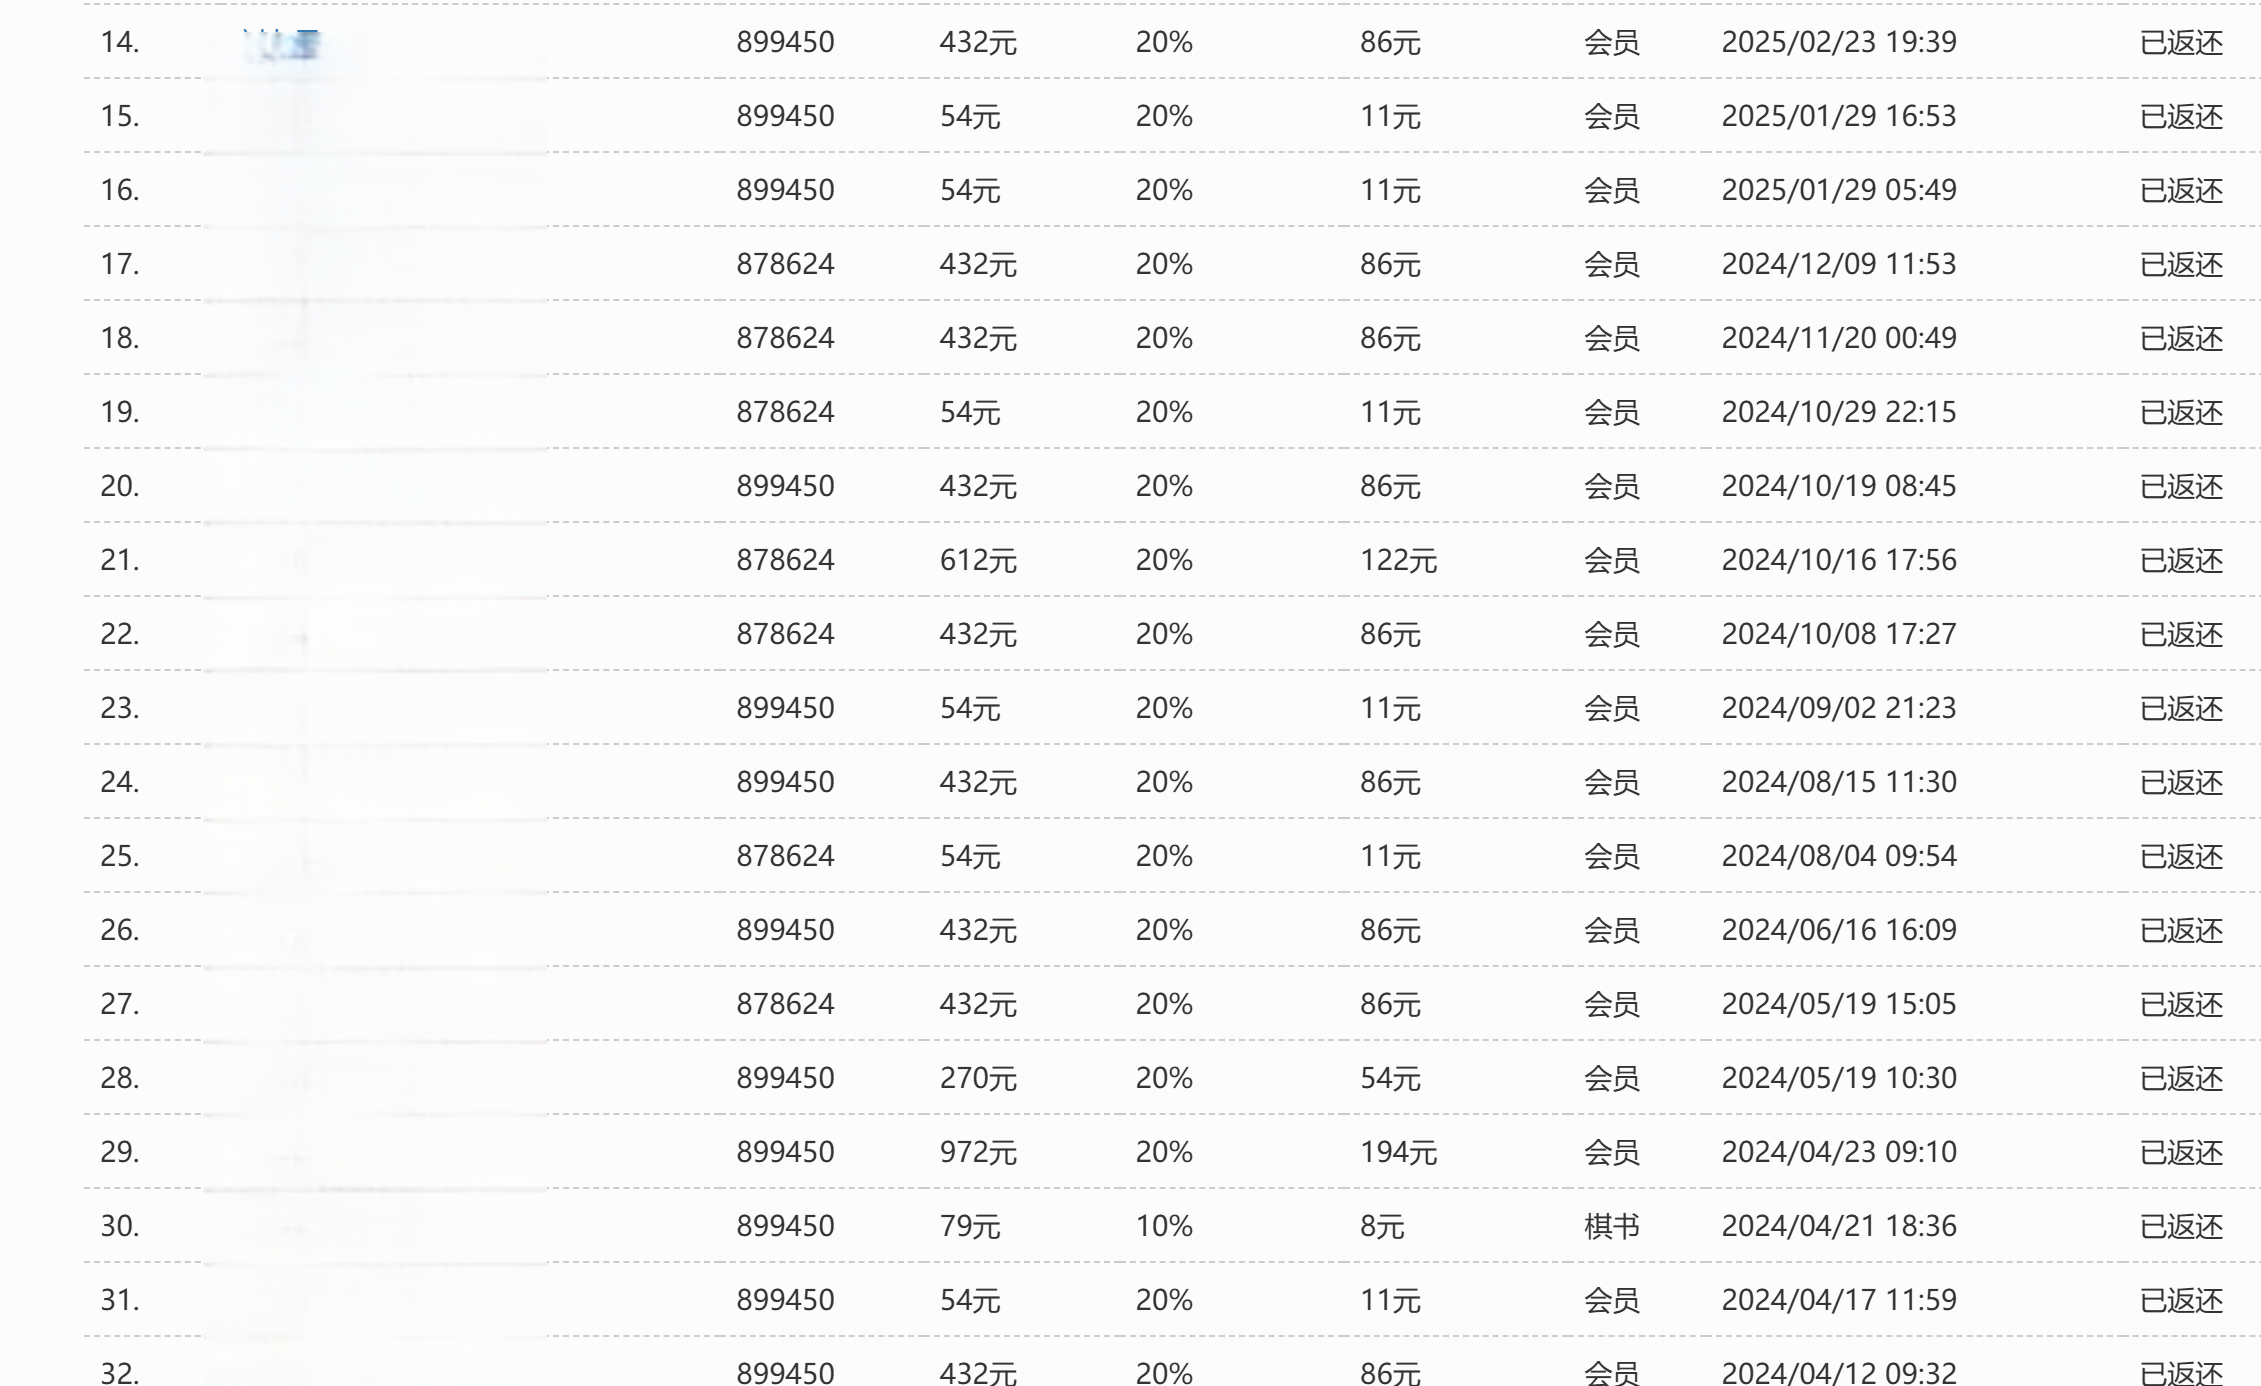The height and width of the screenshot is (1386, 2261).
Task: Click 已返还 status in row 31
Action: click(2181, 1300)
